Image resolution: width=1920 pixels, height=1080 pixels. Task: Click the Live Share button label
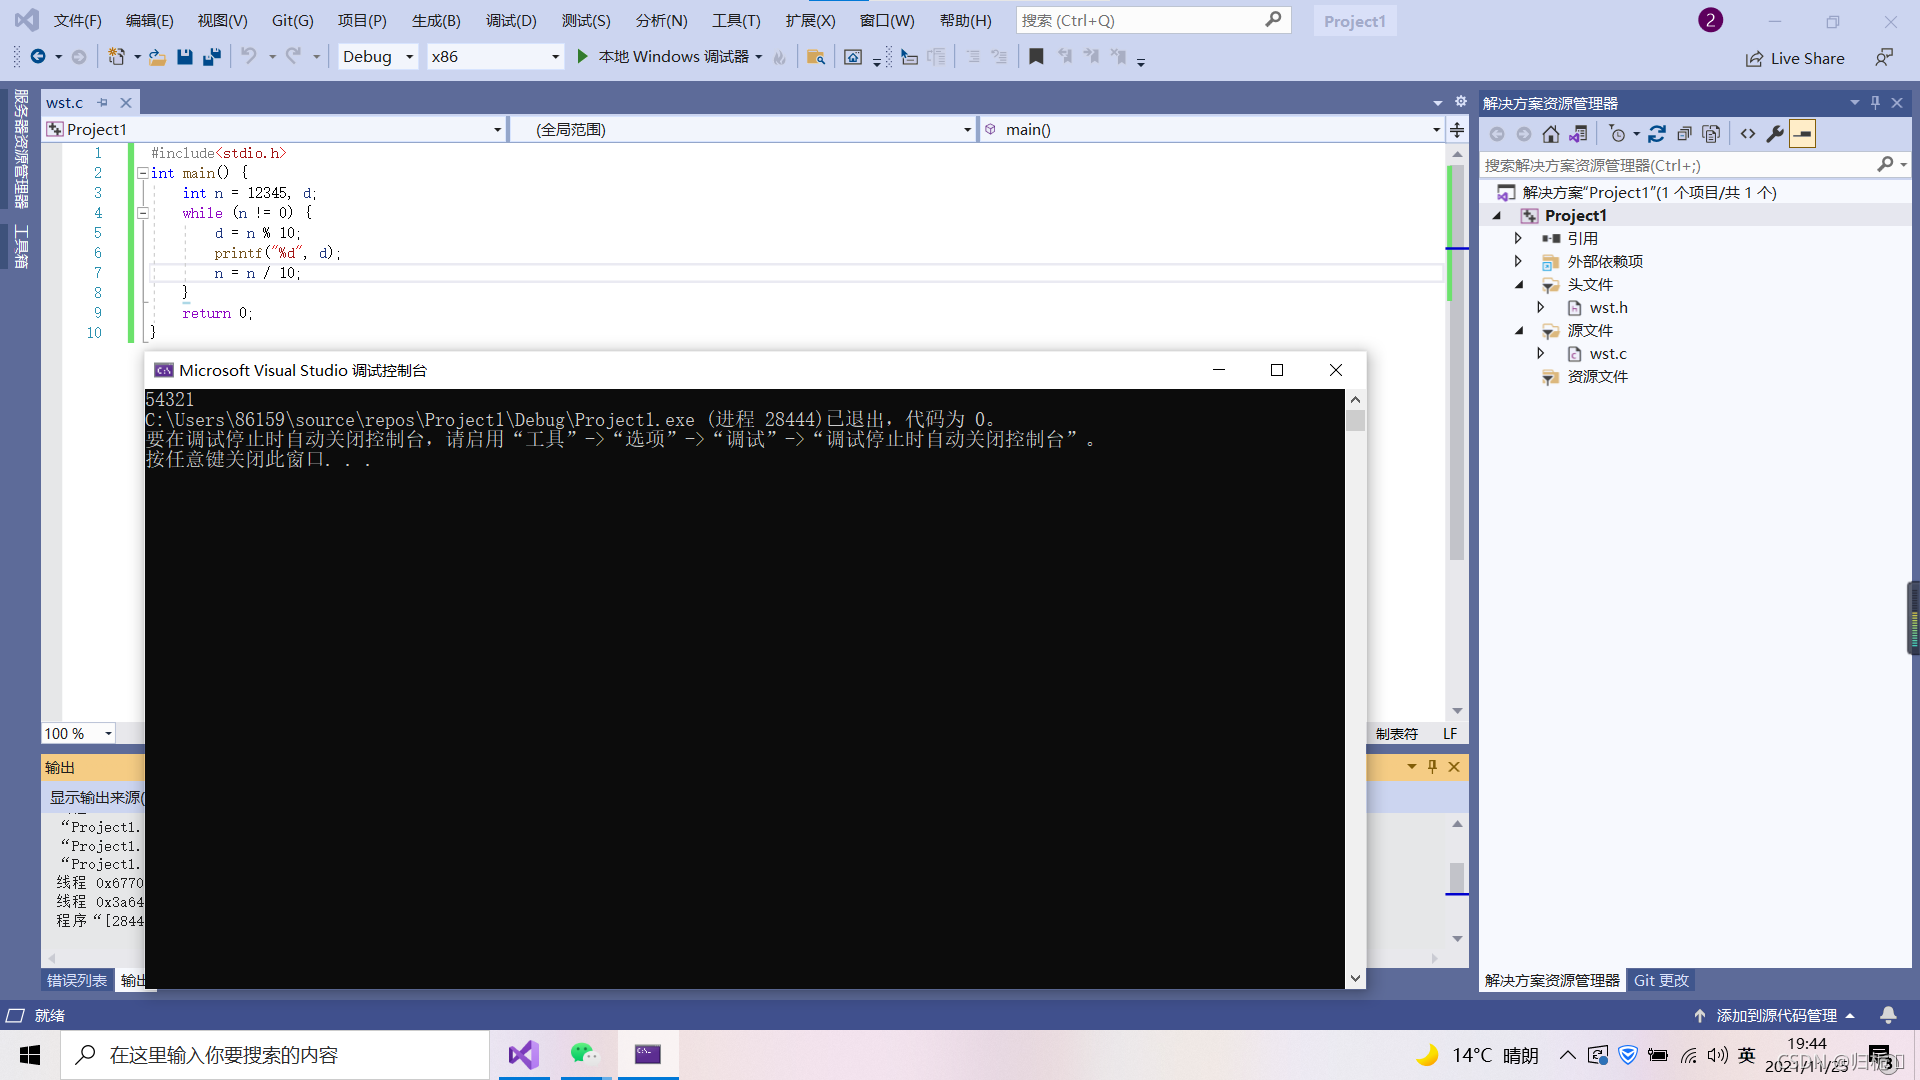point(1807,59)
